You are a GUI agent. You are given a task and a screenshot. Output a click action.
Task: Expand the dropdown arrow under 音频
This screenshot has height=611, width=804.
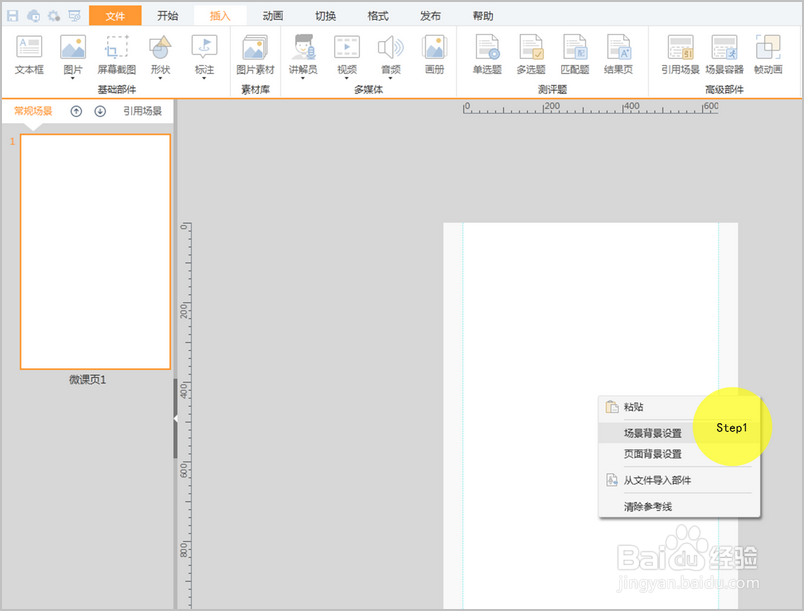[x=391, y=78]
